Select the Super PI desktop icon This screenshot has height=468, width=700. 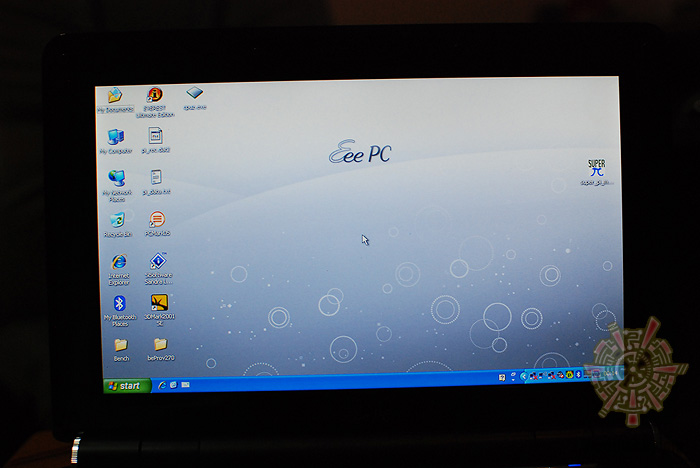click(x=596, y=172)
